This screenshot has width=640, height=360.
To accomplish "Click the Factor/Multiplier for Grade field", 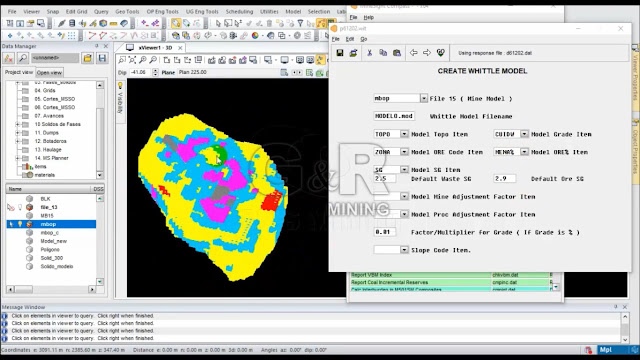I will 384,232.
